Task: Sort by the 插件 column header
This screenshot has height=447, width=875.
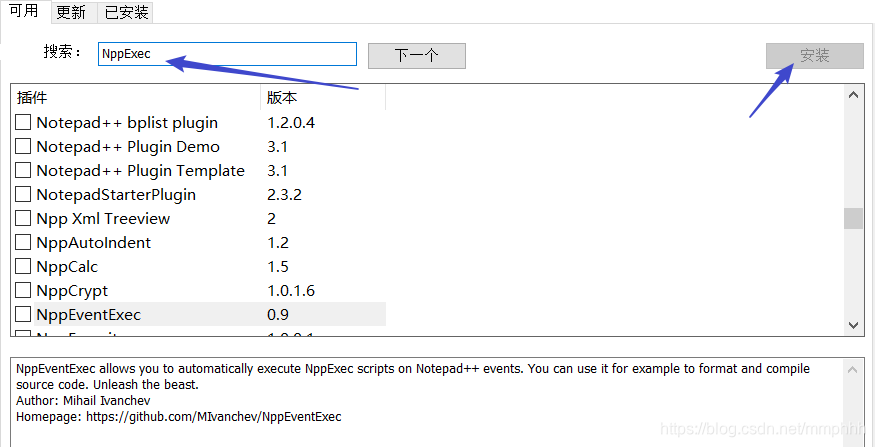Action: coord(136,98)
